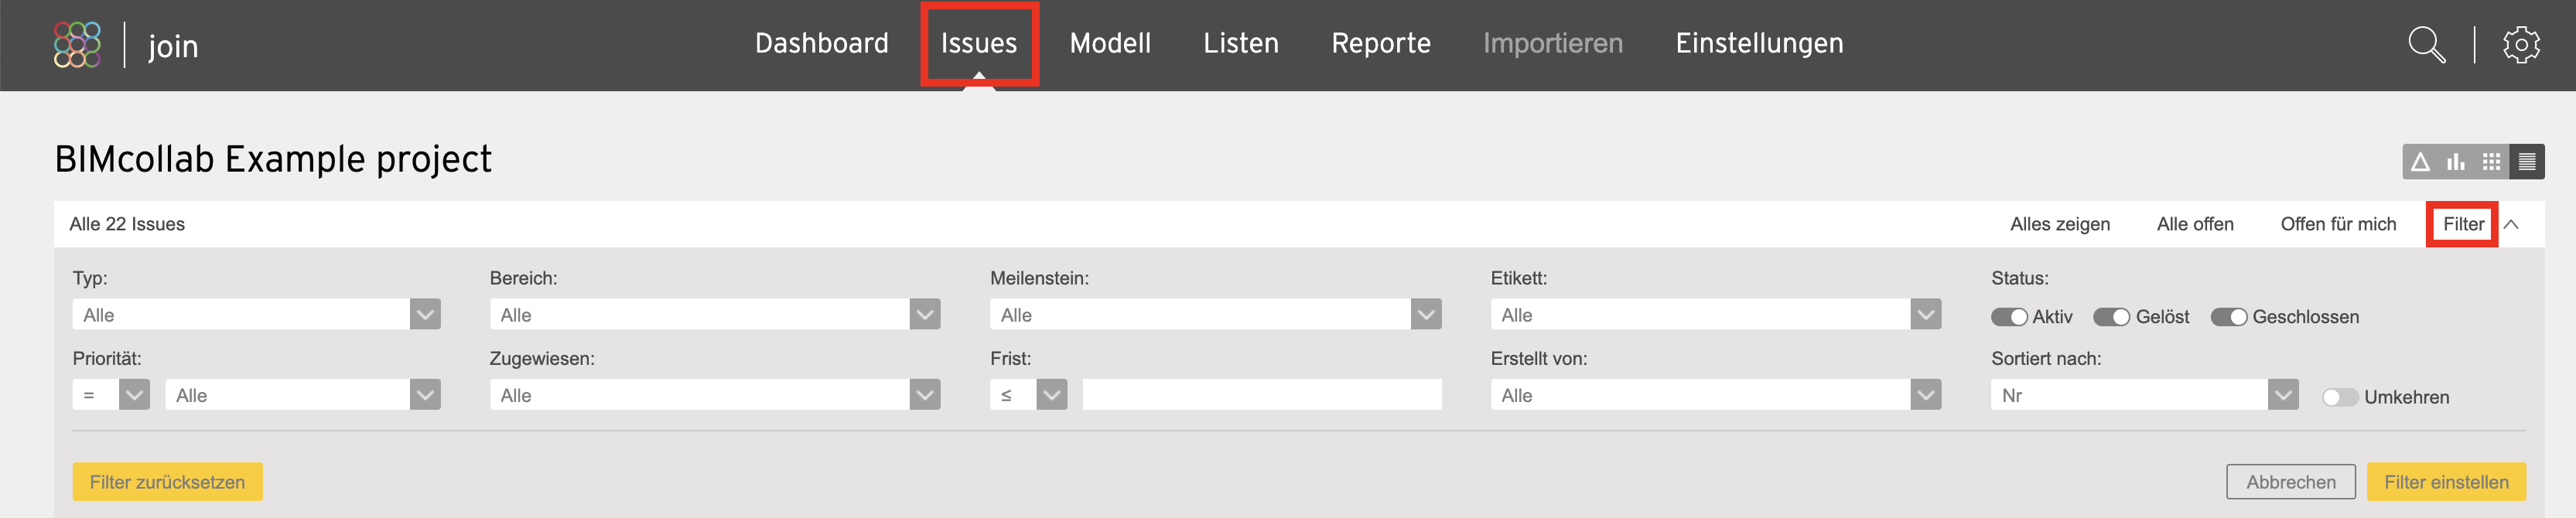The height and width of the screenshot is (518, 2576).
Task: Open the Frist operator dropdown
Action: (1028, 394)
